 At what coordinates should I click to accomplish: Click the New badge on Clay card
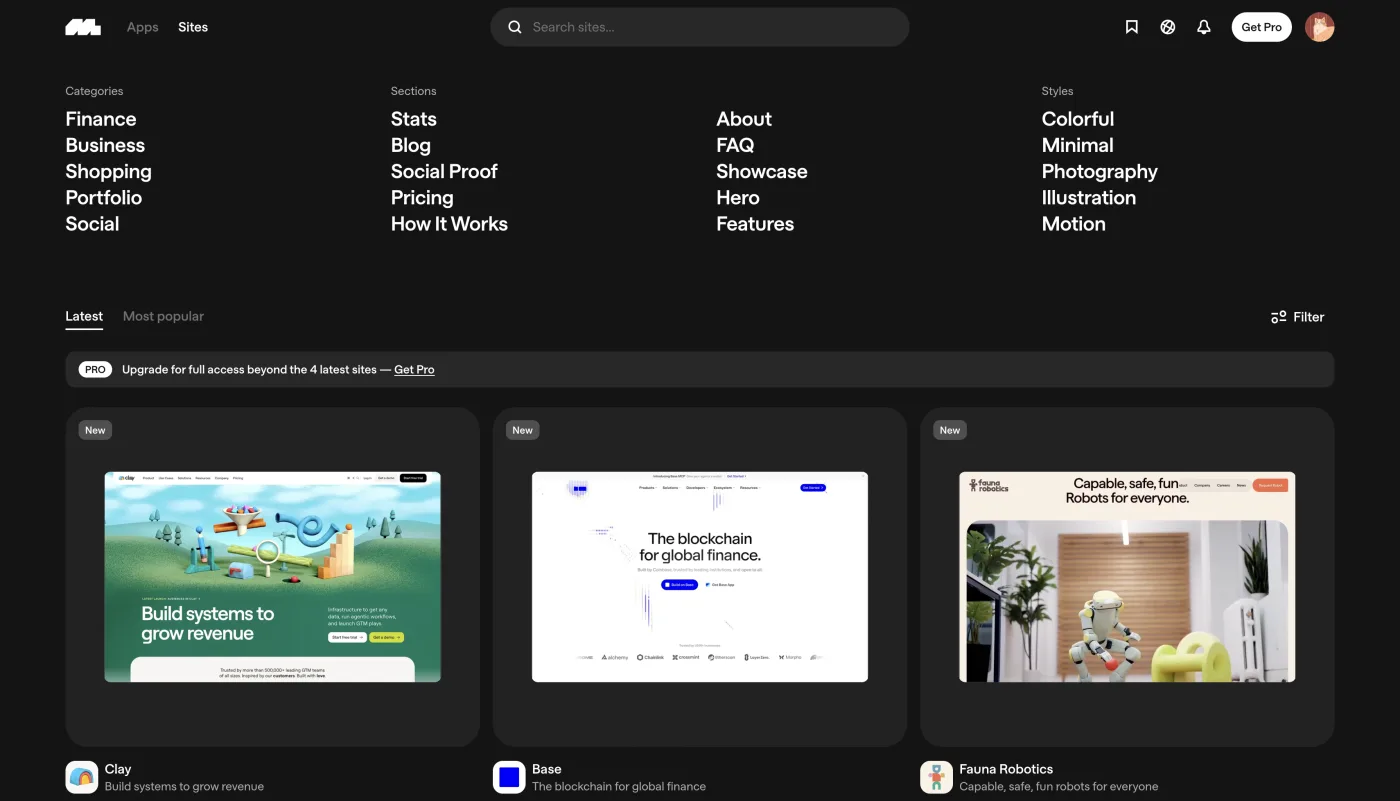(95, 430)
